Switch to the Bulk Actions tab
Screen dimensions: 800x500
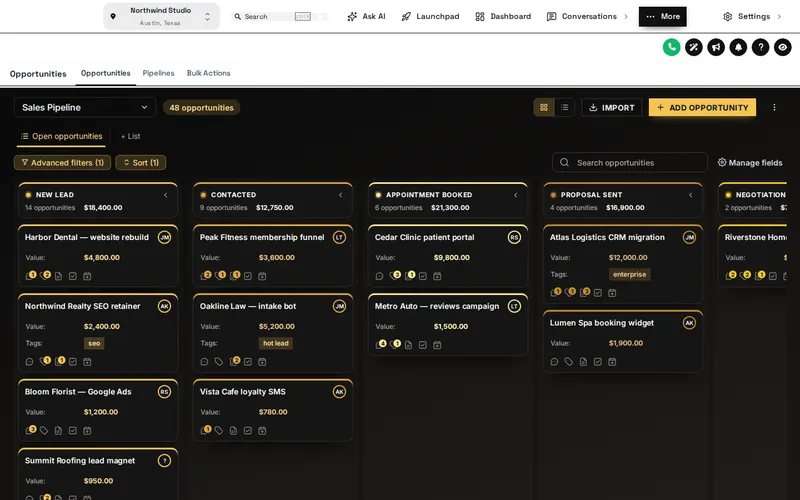[x=208, y=73]
